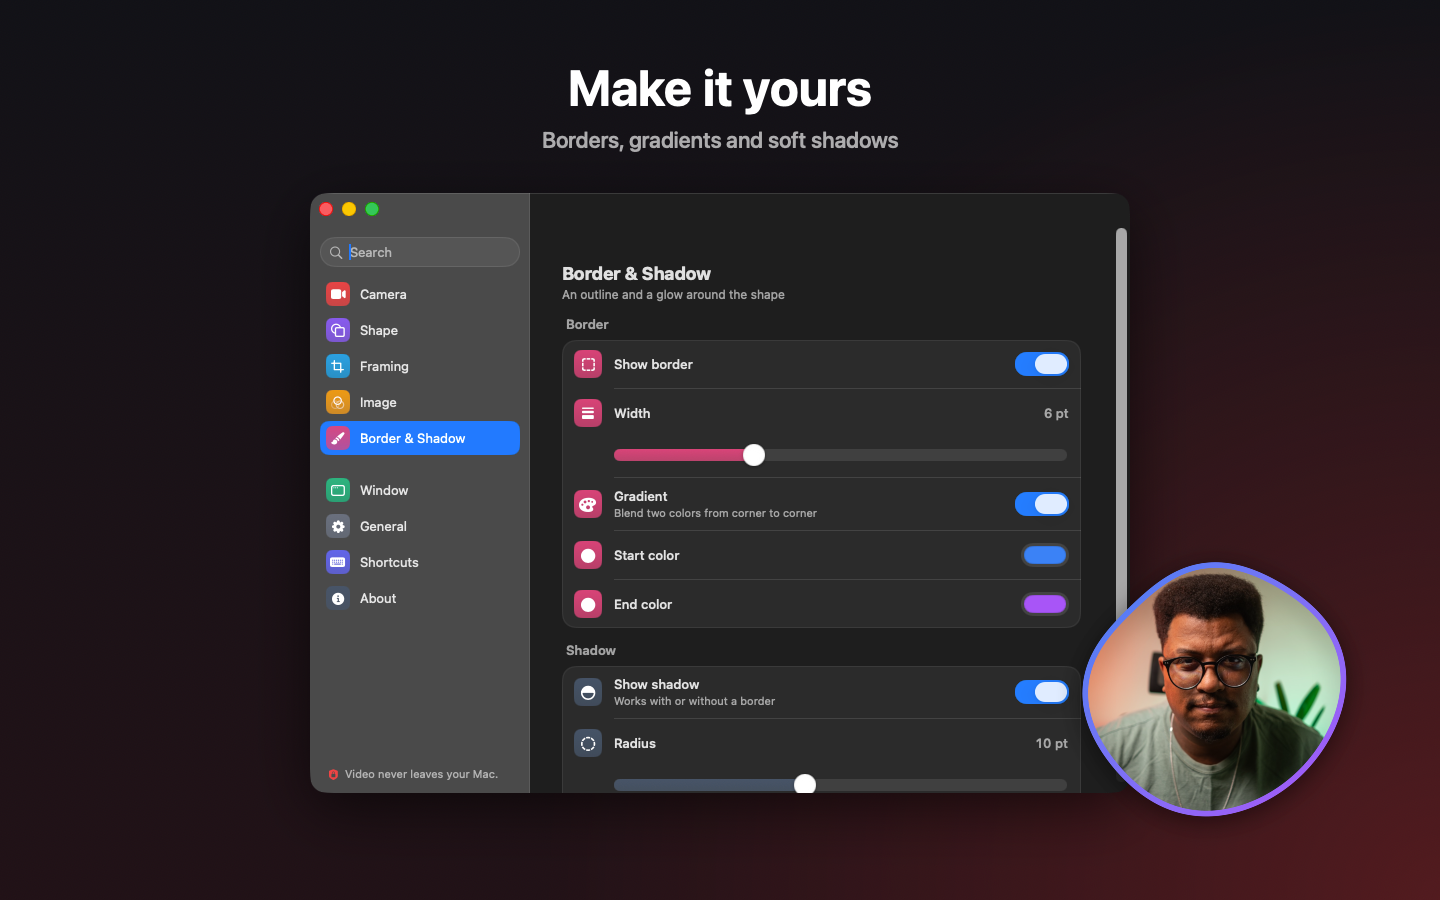Open the Camera settings section
The height and width of the screenshot is (900, 1440).
click(x=420, y=294)
